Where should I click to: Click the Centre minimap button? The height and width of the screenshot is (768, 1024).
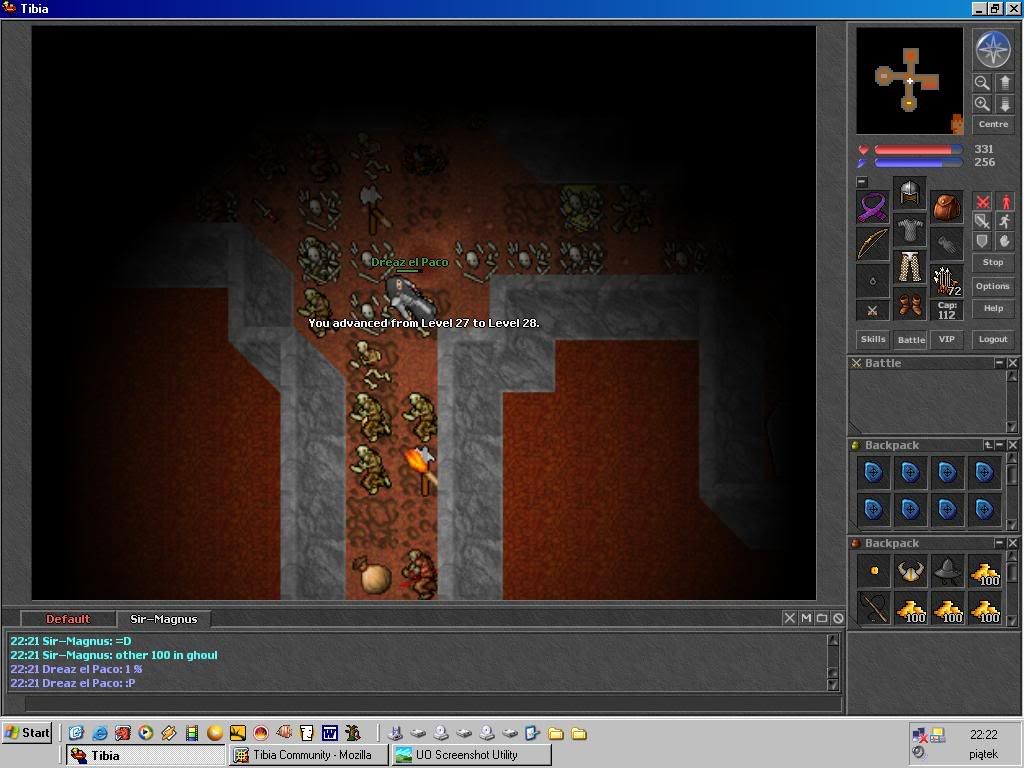[993, 124]
